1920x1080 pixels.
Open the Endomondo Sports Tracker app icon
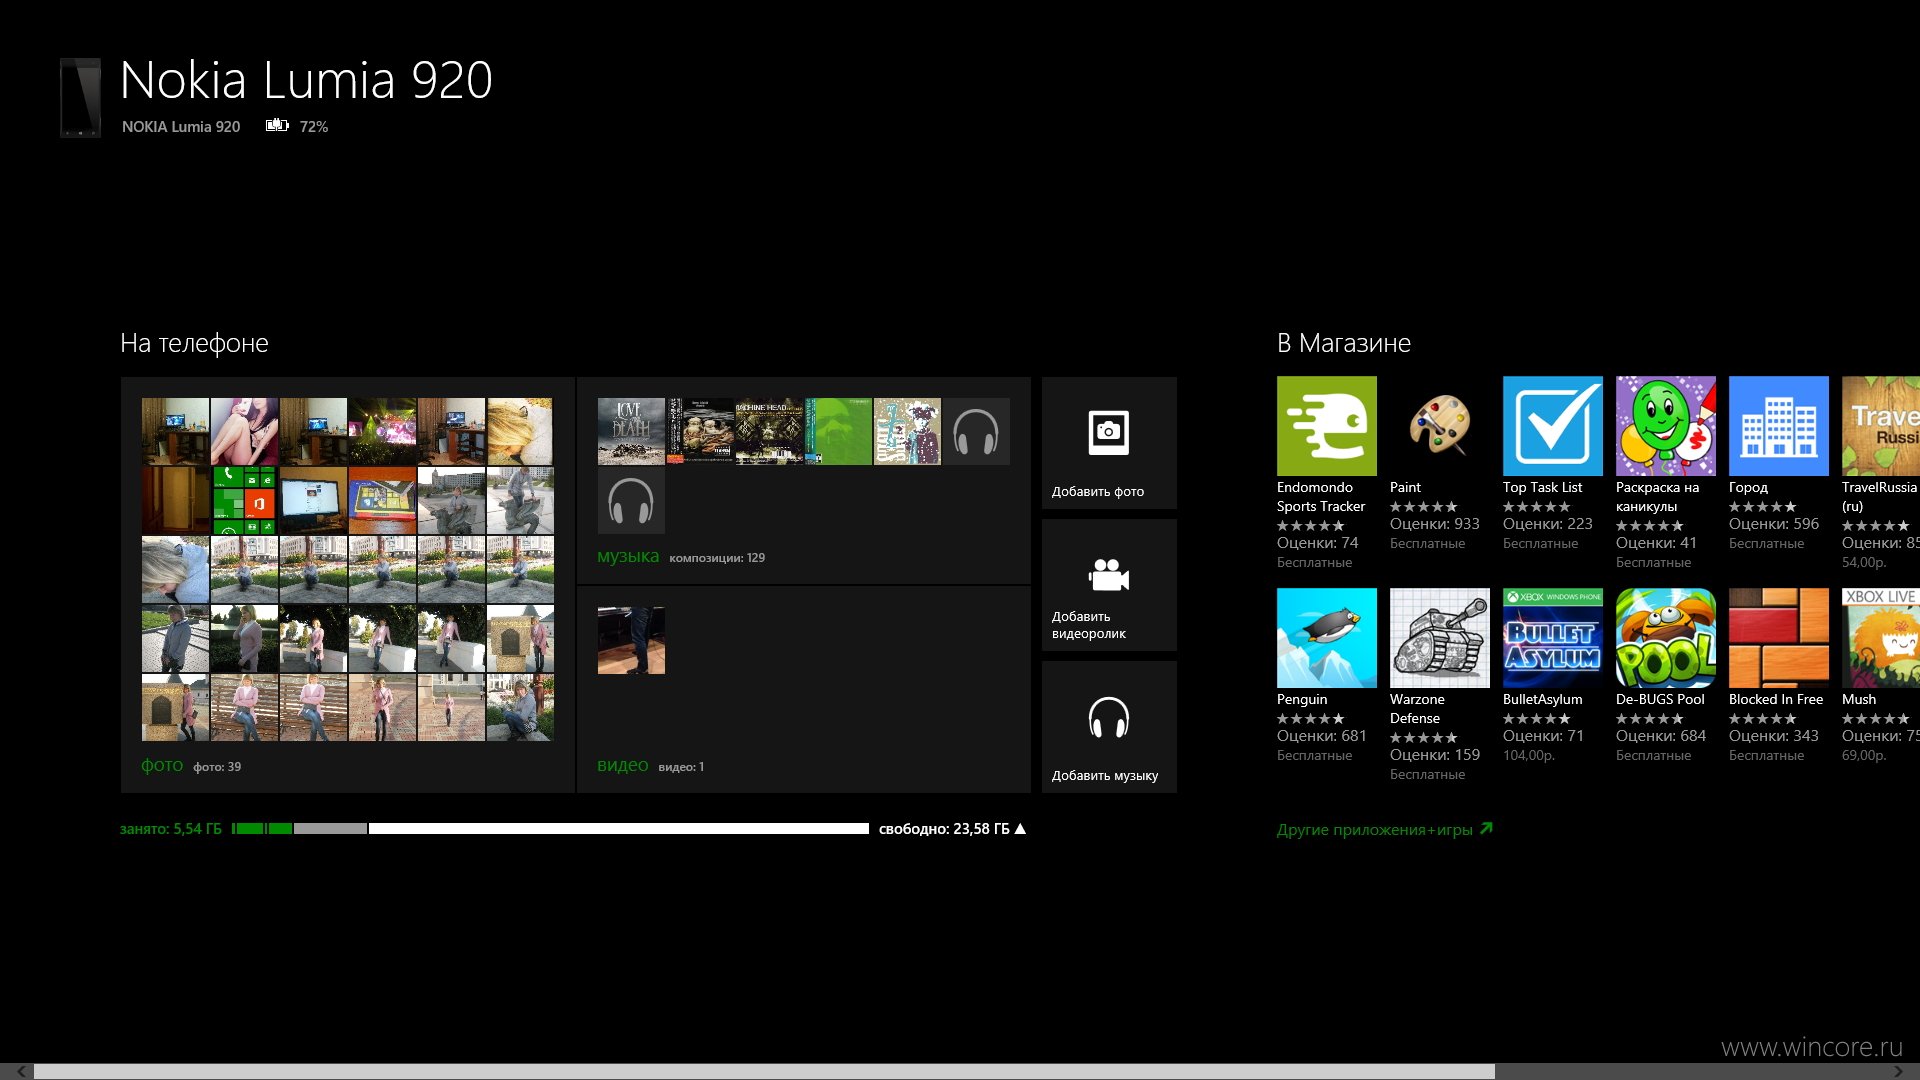tap(1326, 426)
